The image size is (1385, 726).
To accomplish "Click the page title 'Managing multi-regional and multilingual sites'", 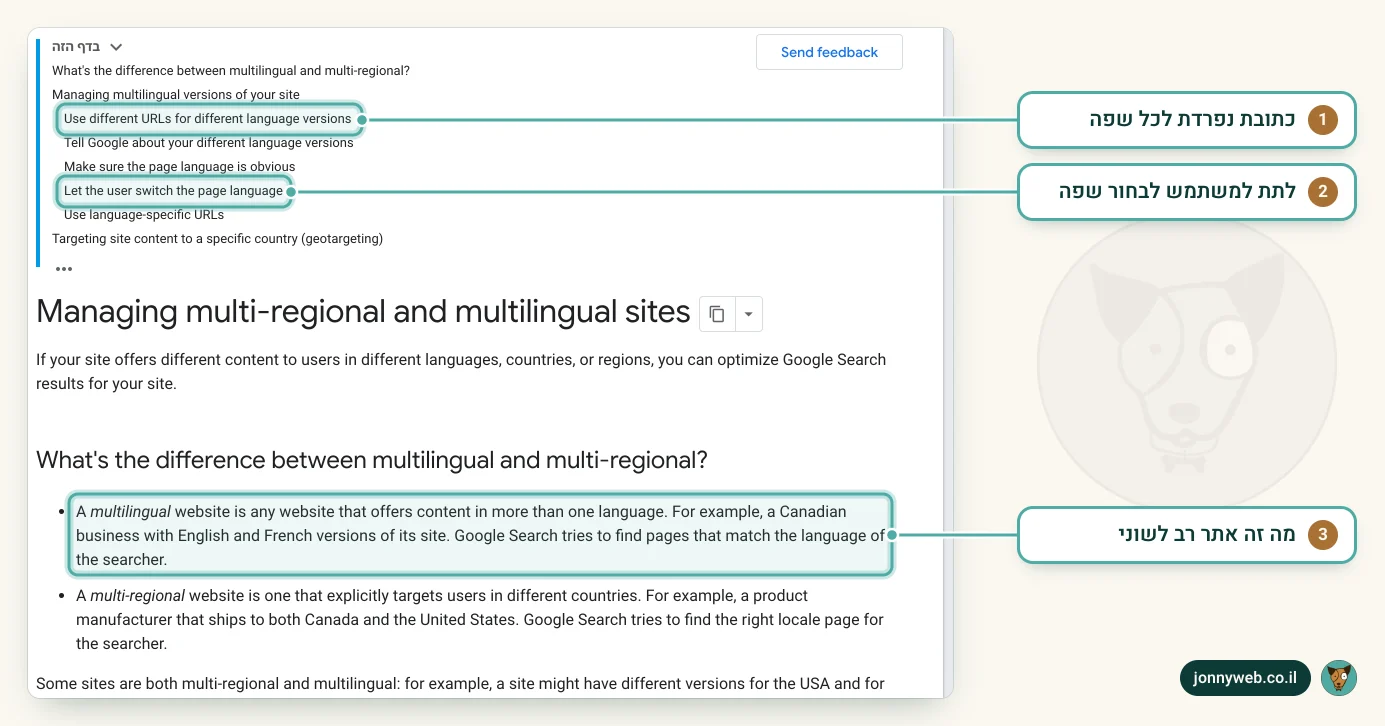I will coord(363,312).
